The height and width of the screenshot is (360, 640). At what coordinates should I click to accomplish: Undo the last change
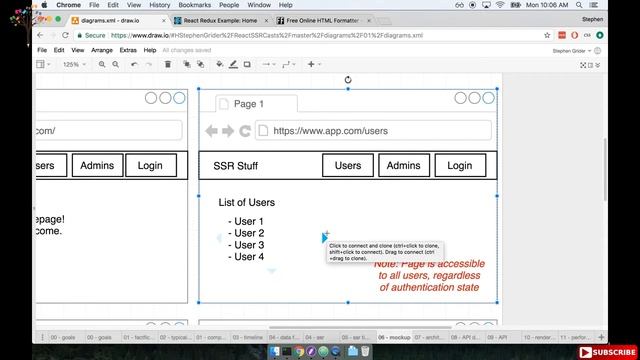point(134,64)
